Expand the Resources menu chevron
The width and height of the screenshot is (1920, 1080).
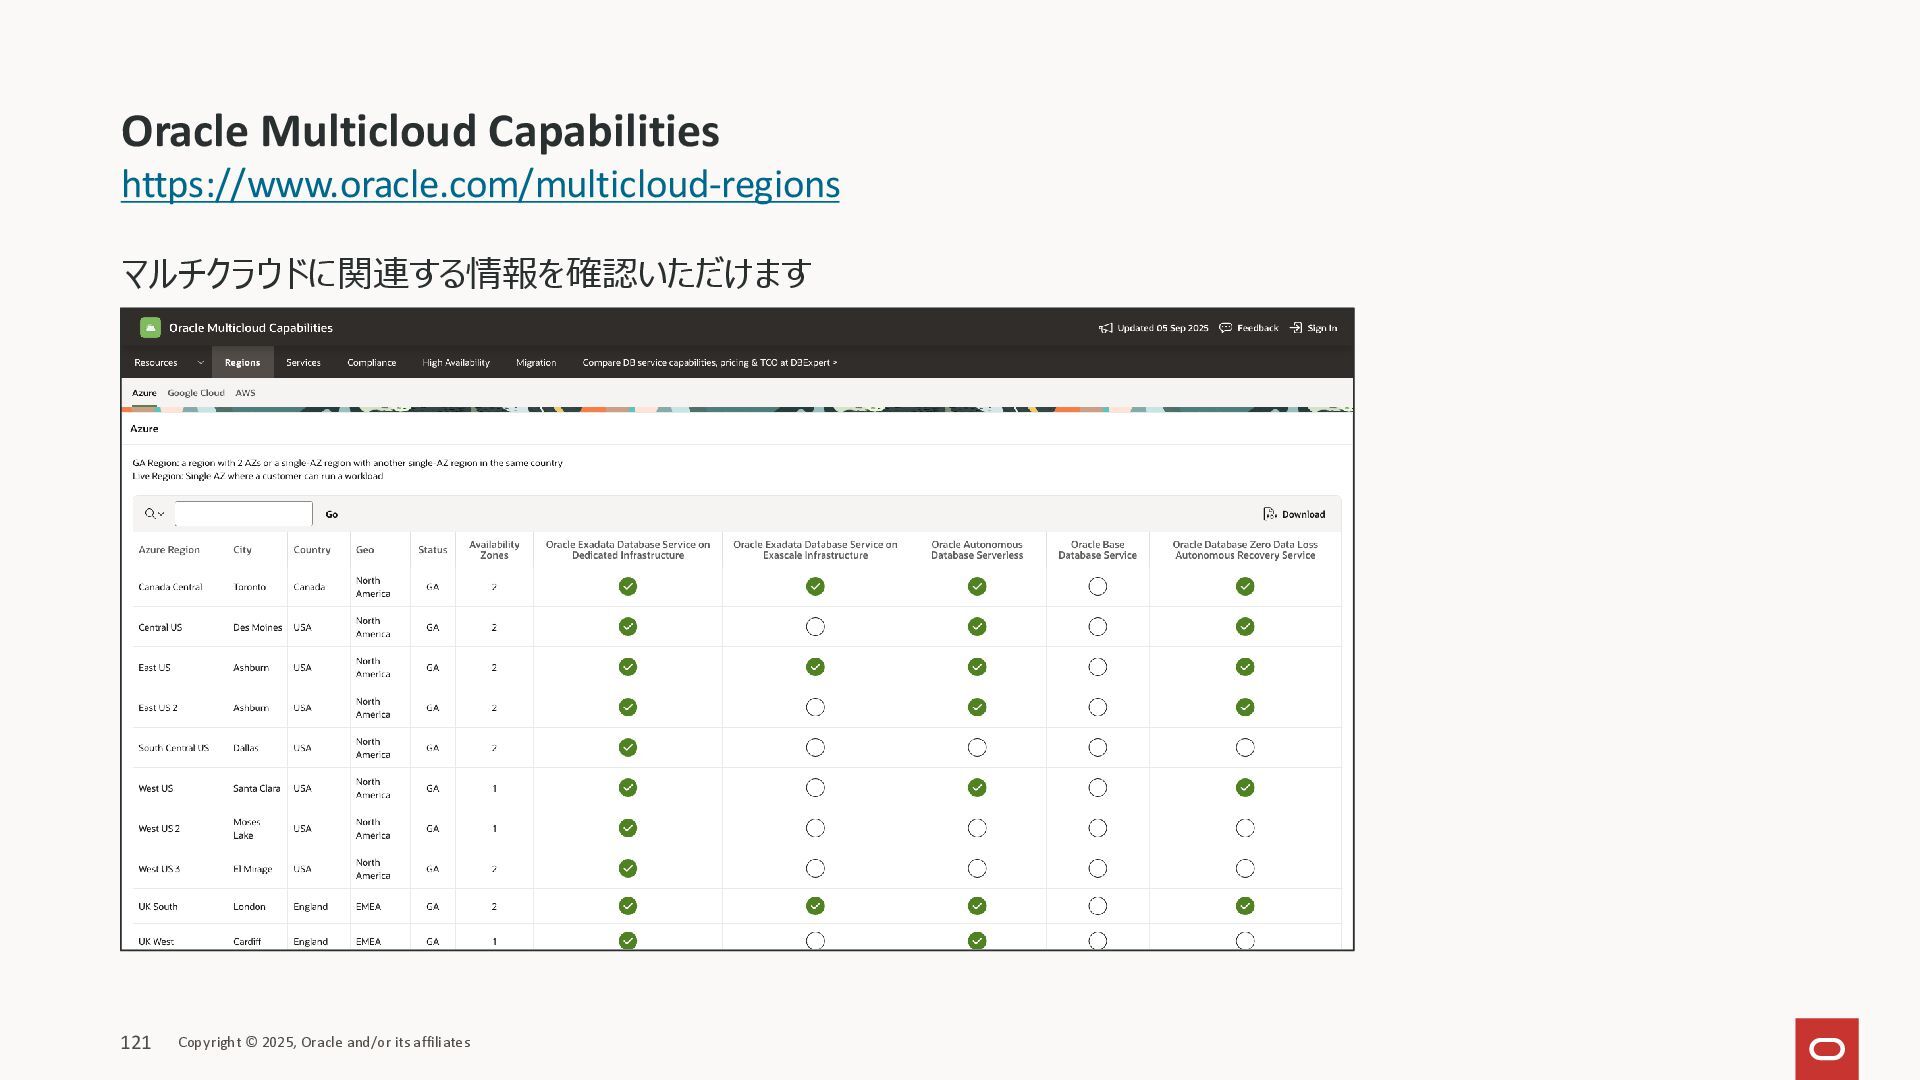200,363
